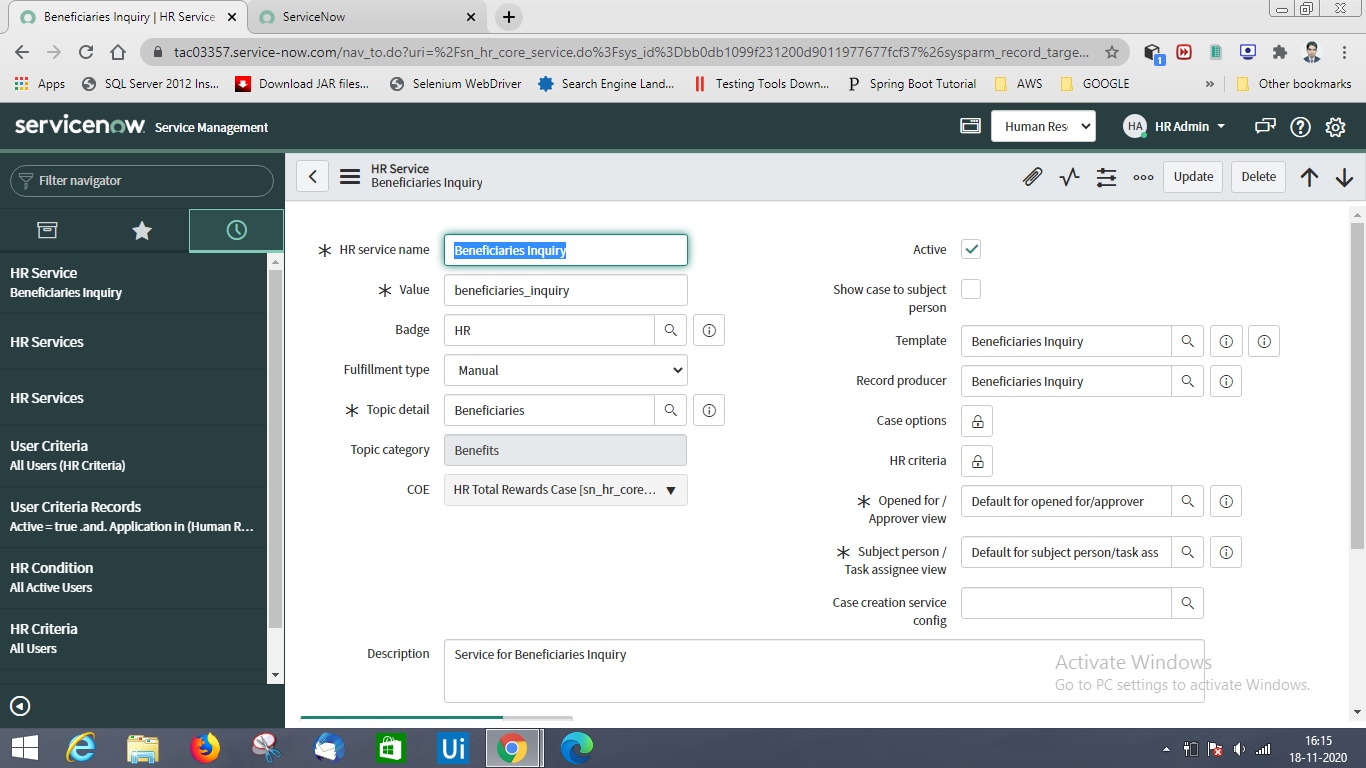
Task: Open the application scope picker dropdown
Action: tap(1043, 126)
